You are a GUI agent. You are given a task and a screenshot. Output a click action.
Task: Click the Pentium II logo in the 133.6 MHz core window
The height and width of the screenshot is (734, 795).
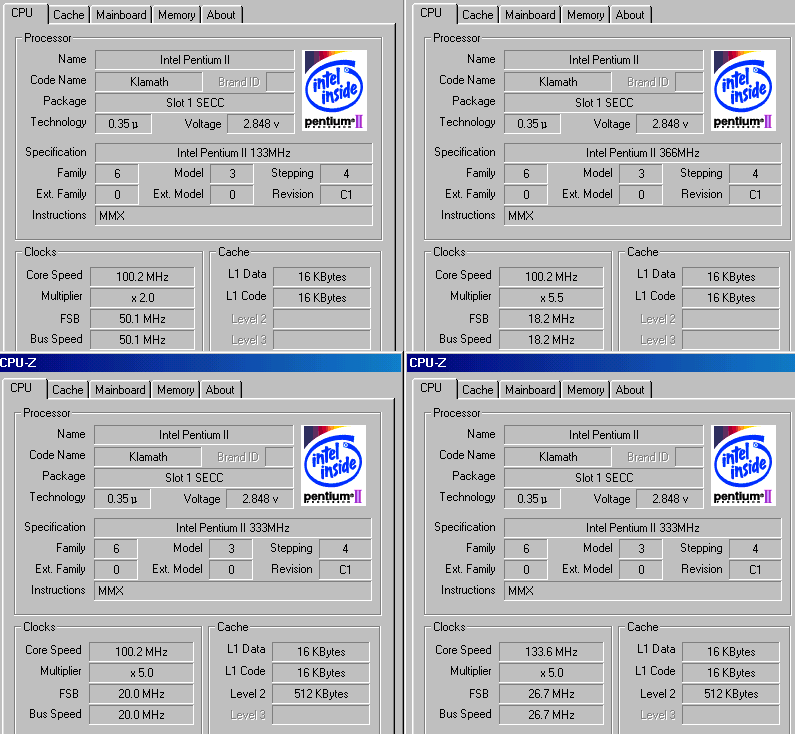point(743,465)
